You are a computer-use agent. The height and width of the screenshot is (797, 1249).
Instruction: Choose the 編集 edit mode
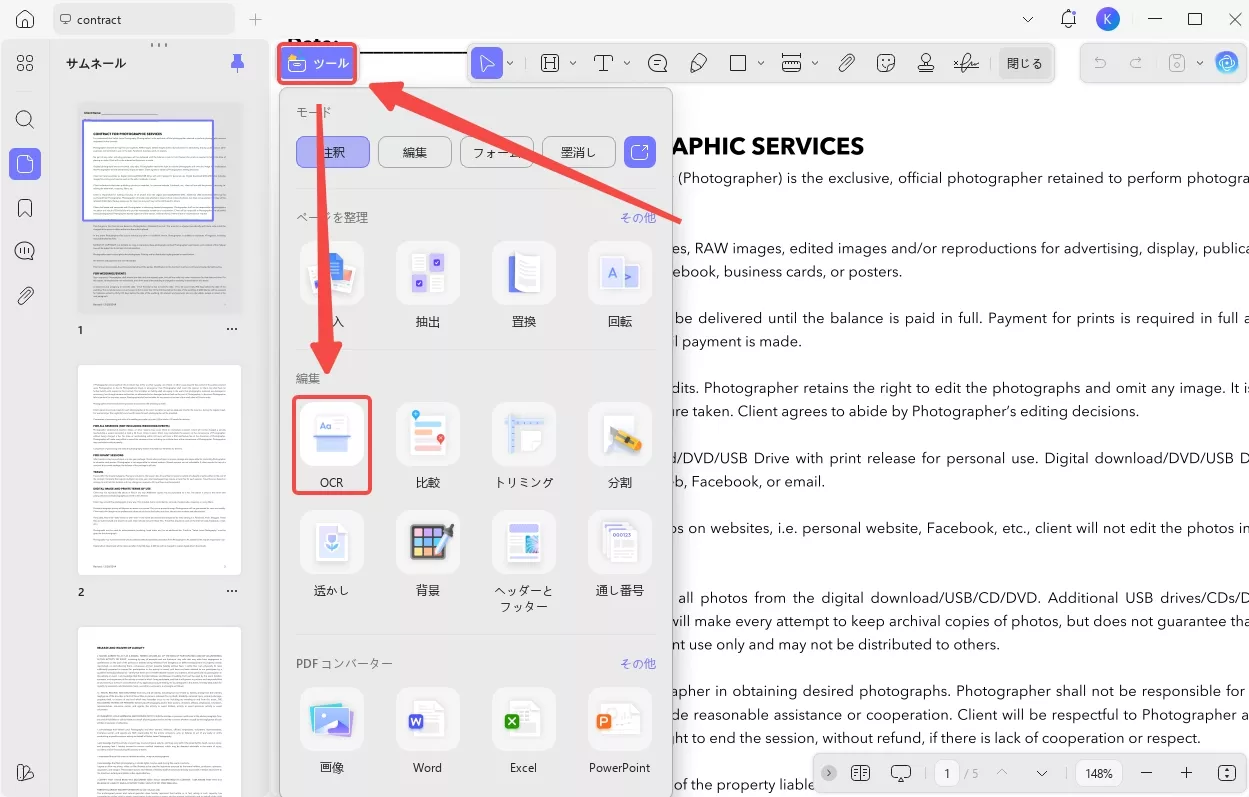(x=415, y=152)
